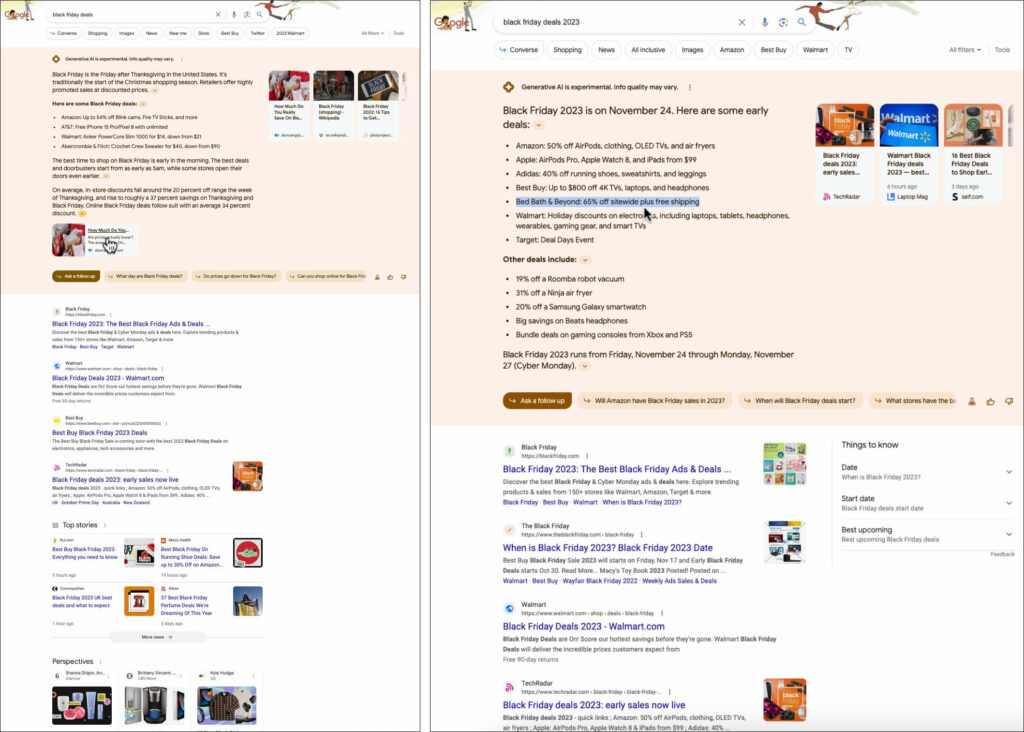This screenshot has height=732, width=1024.
Task: Open the 'Black Friday (shopping) - Wikipedia' card
Action: pyautogui.click(x=333, y=104)
